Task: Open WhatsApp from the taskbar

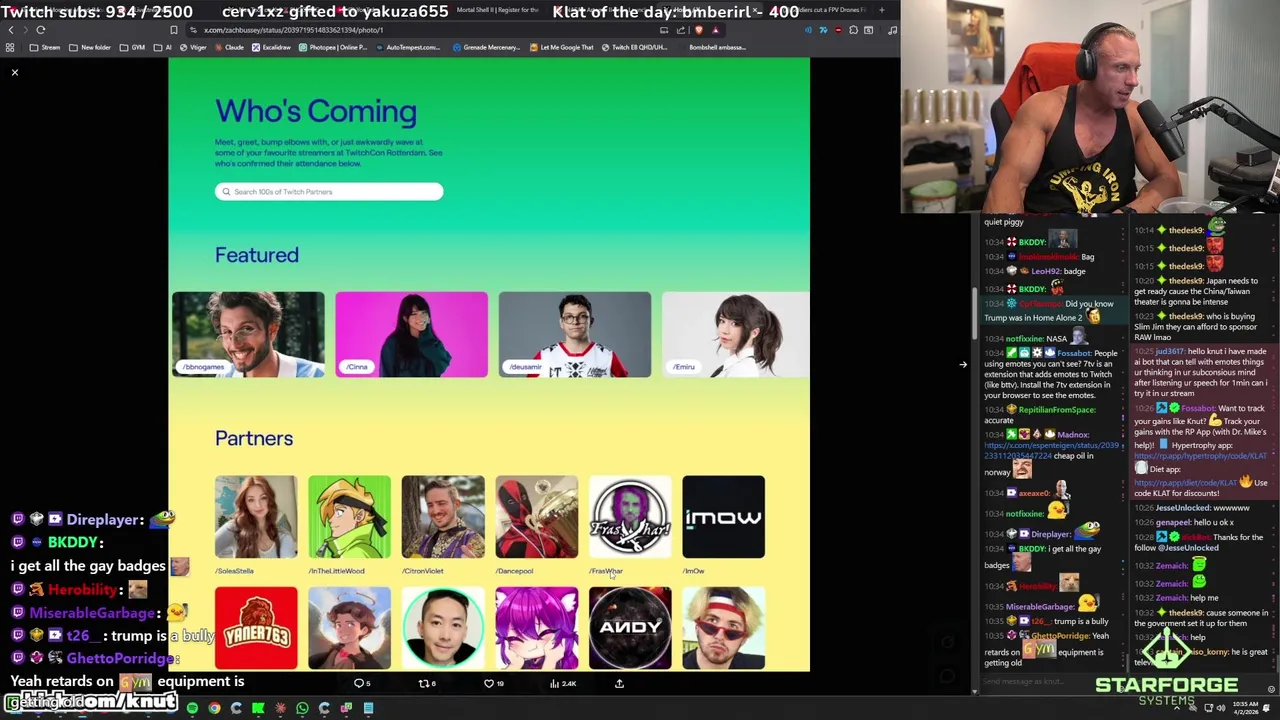Action: (x=302, y=708)
